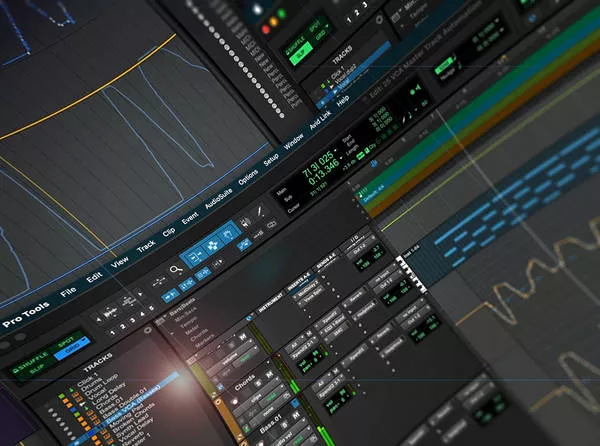This screenshot has width=600, height=446.
Task: Mute the Chords track with M button
Action: 269,375
